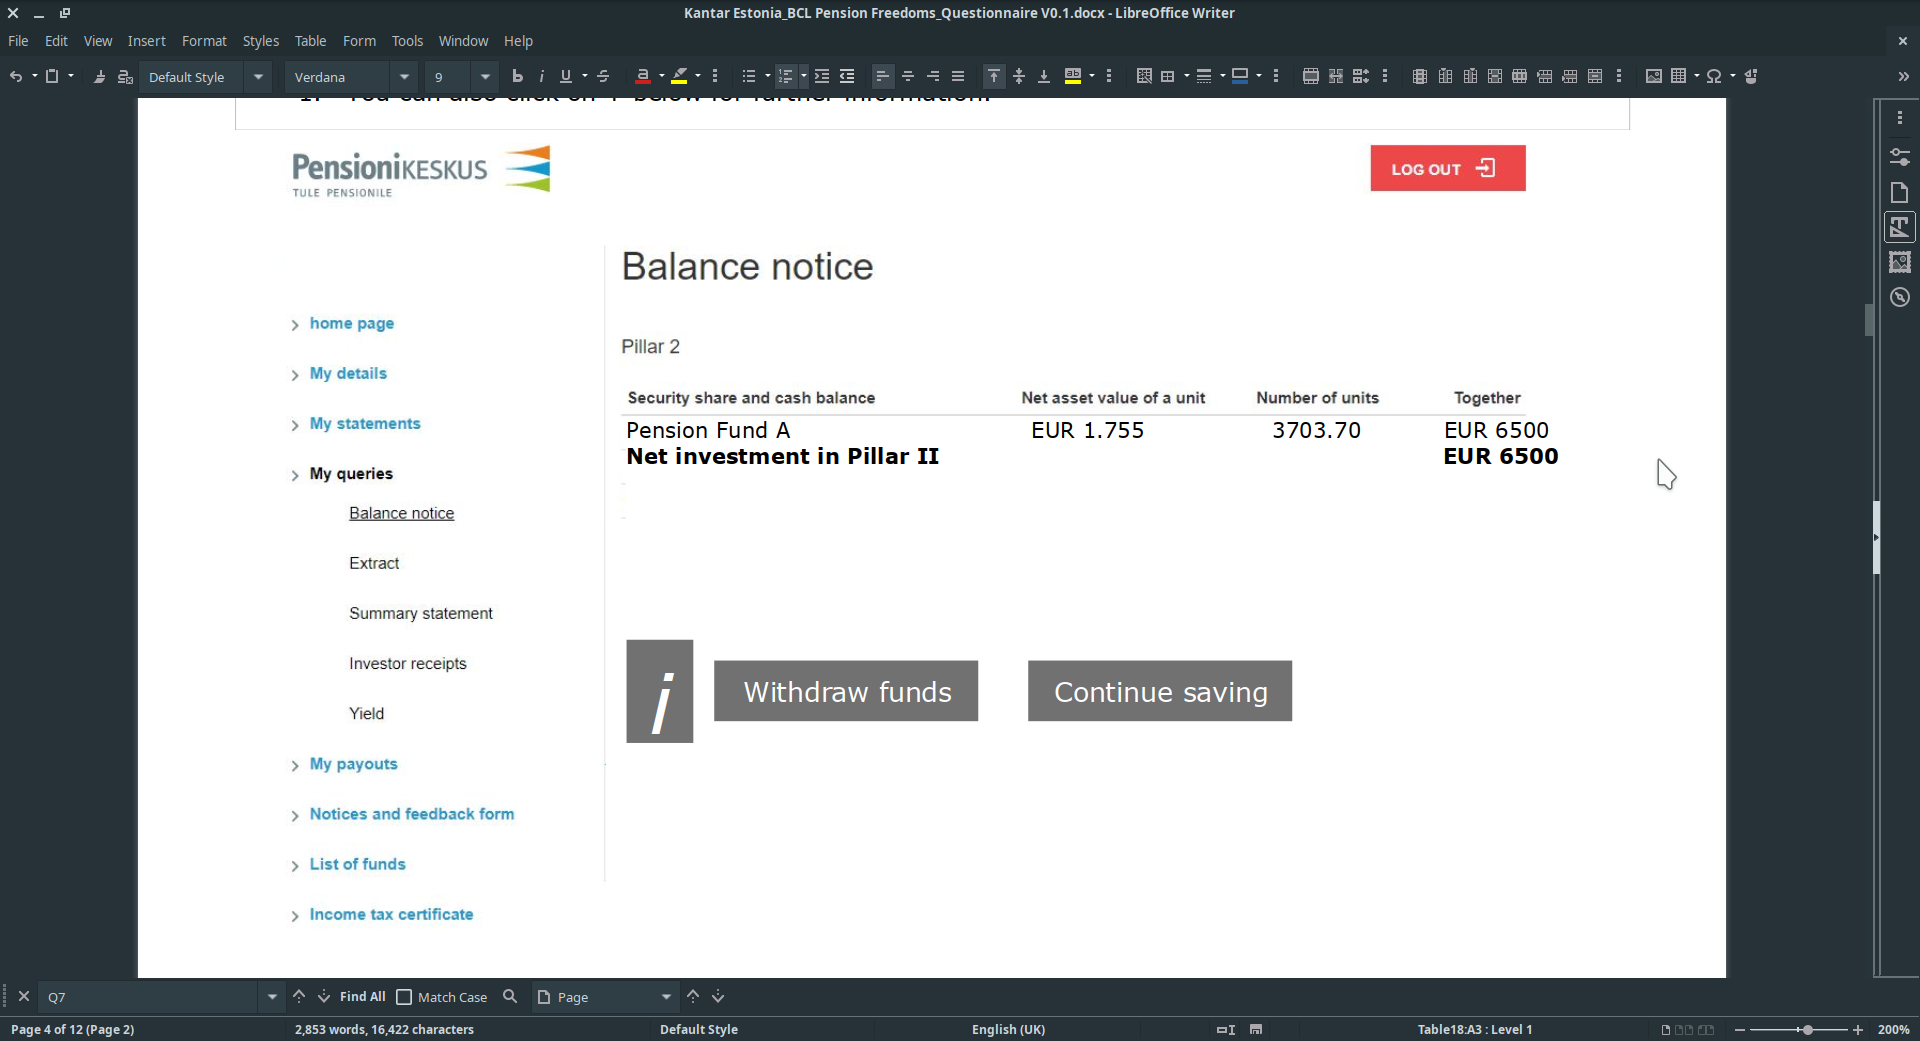Open the underline style dropdown arrow
Image resolution: width=1920 pixels, height=1041 pixels.
click(x=585, y=76)
